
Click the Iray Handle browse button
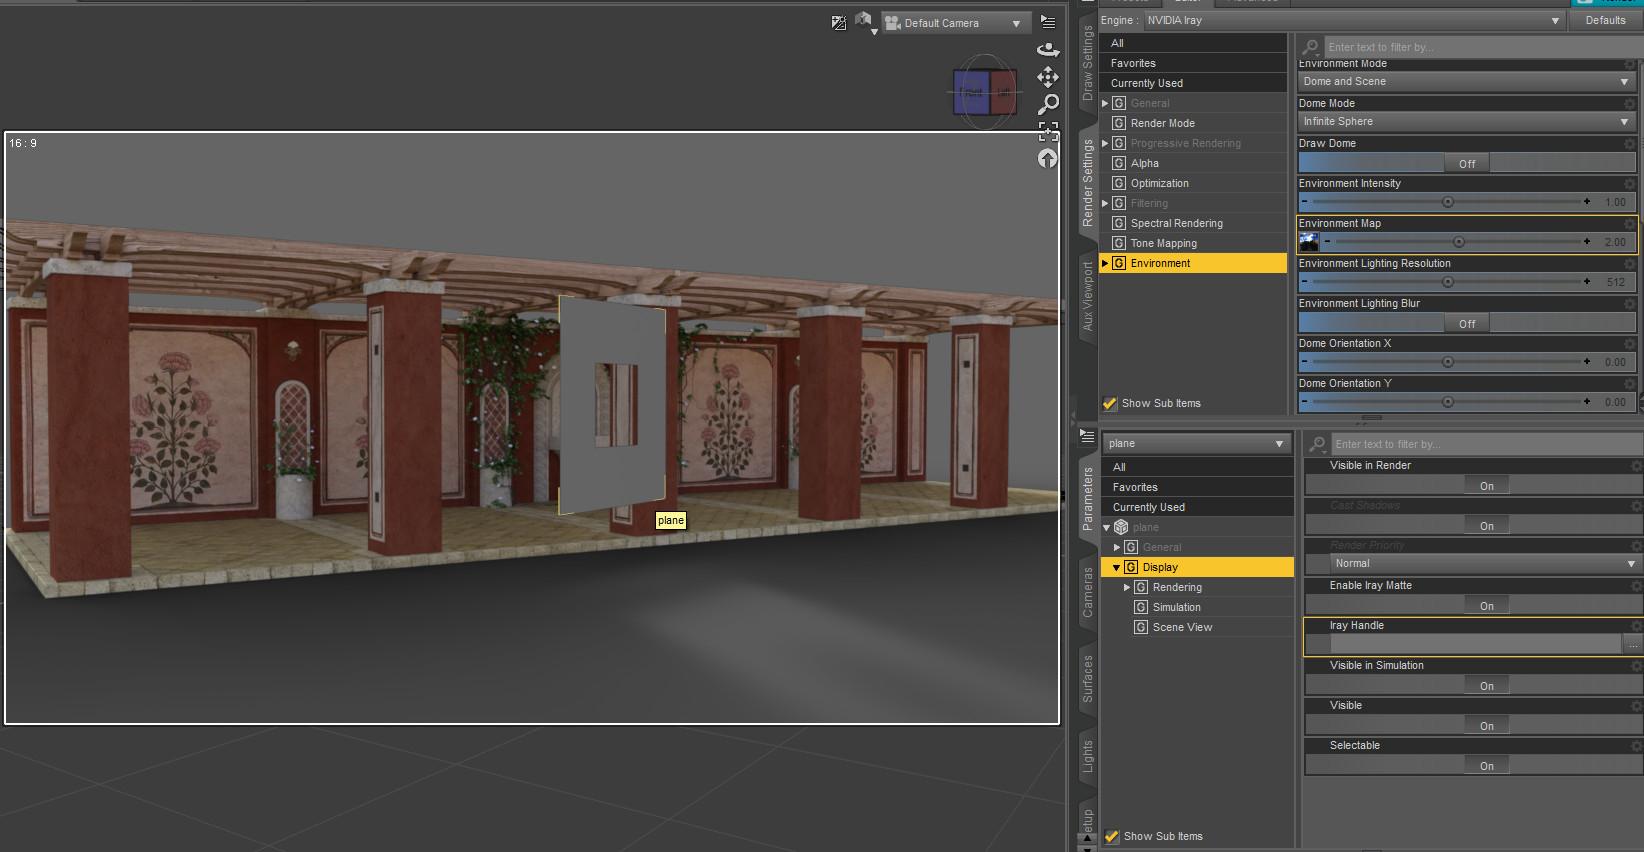1633,645
